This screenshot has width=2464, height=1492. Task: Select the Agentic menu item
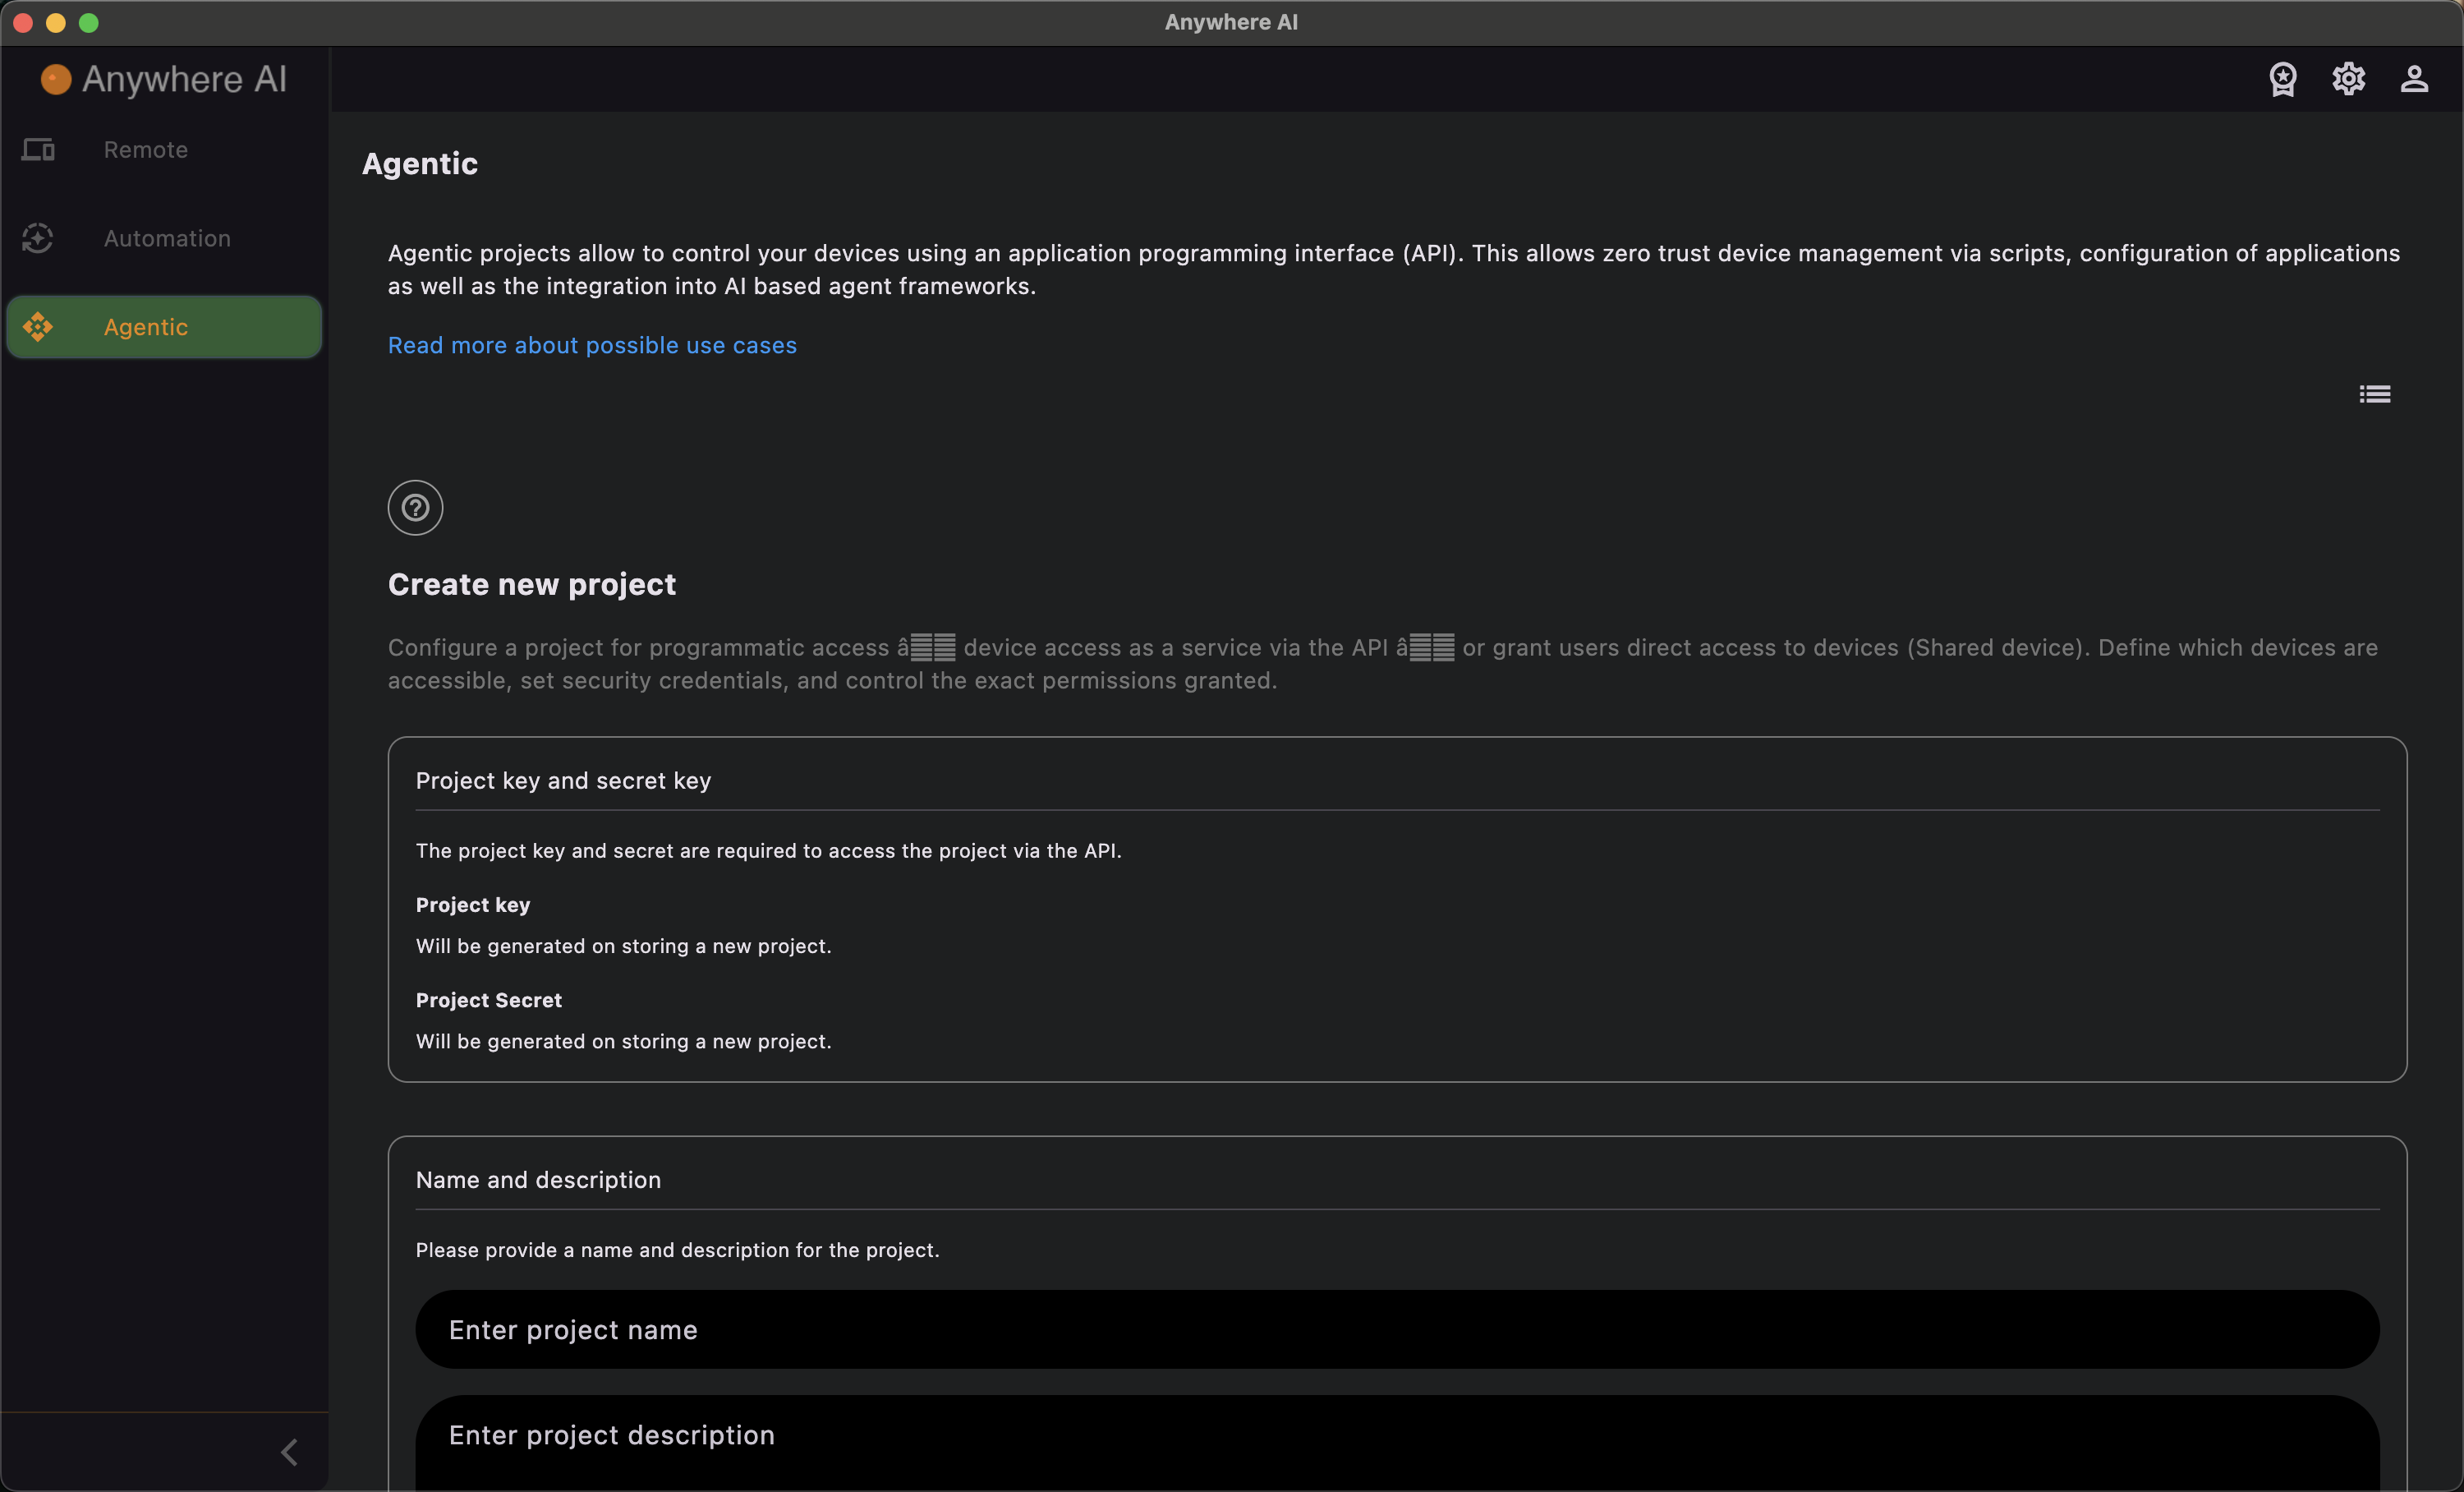pos(165,327)
